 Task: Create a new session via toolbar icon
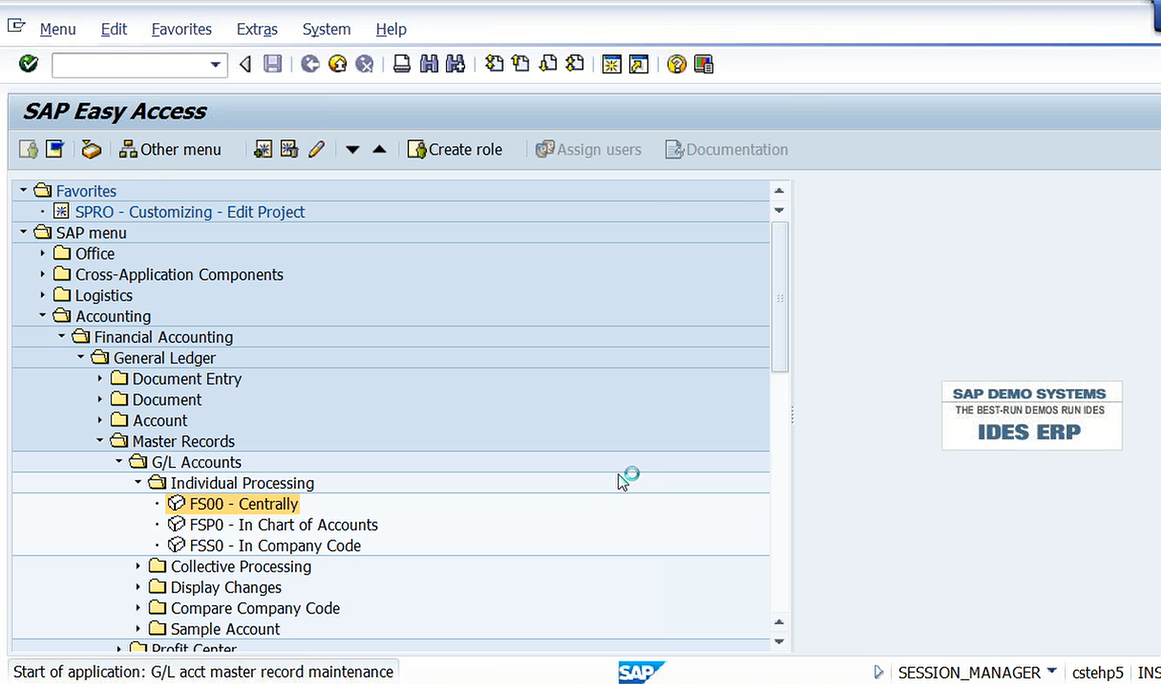click(612, 64)
